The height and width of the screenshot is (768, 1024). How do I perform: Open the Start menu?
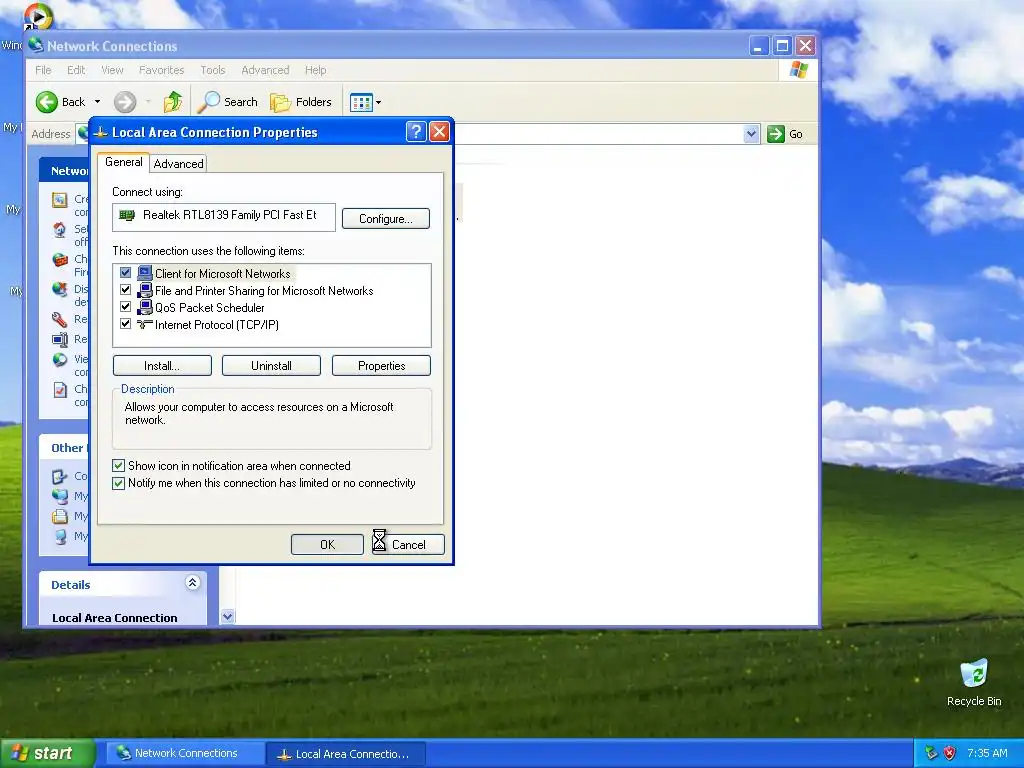[x=48, y=754]
